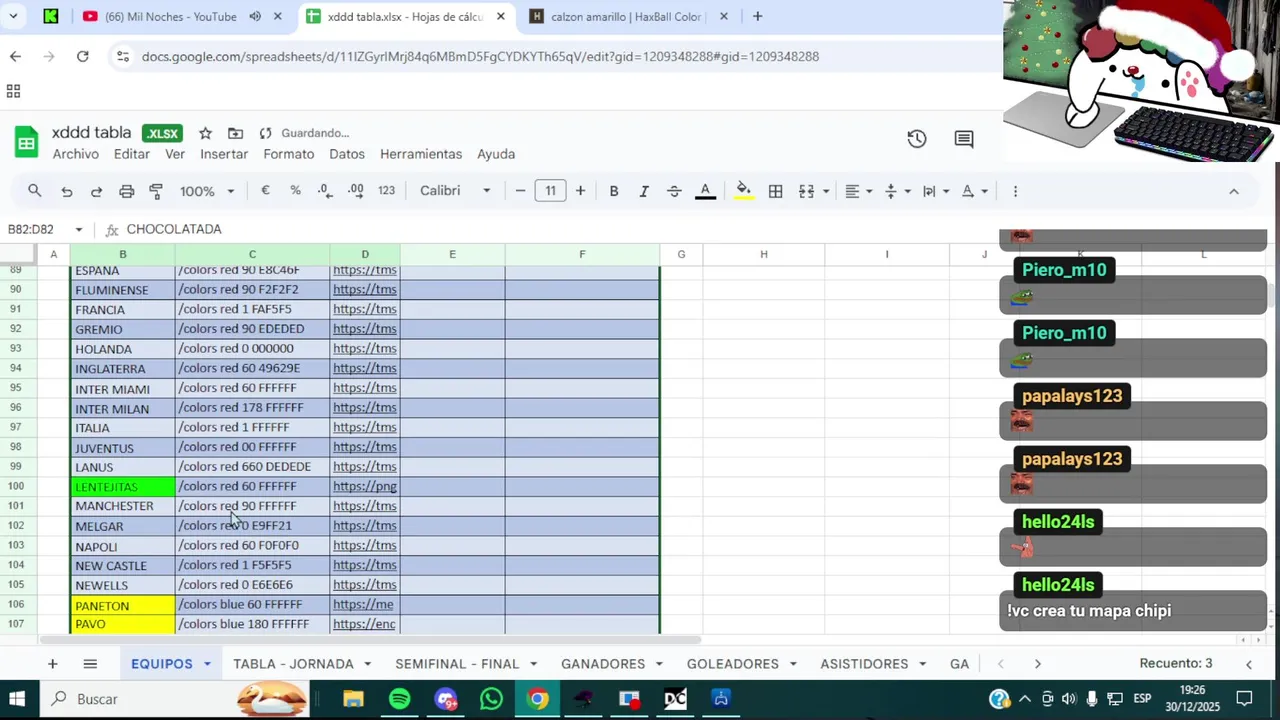Image resolution: width=1280 pixels, height=720 pixels.
Task: Move the document to a folder
Action: click(x=235, y=133)
